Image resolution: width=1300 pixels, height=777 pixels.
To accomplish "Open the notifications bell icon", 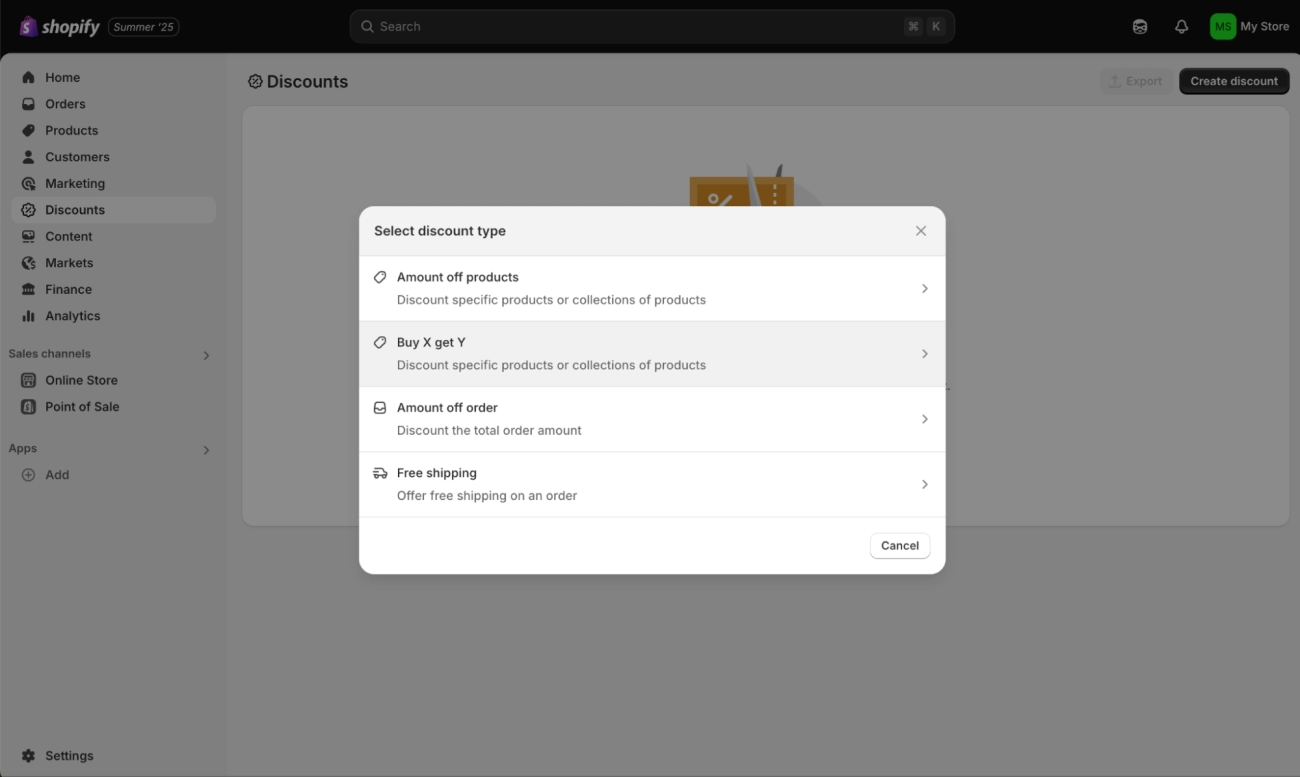I will 1181,27.
